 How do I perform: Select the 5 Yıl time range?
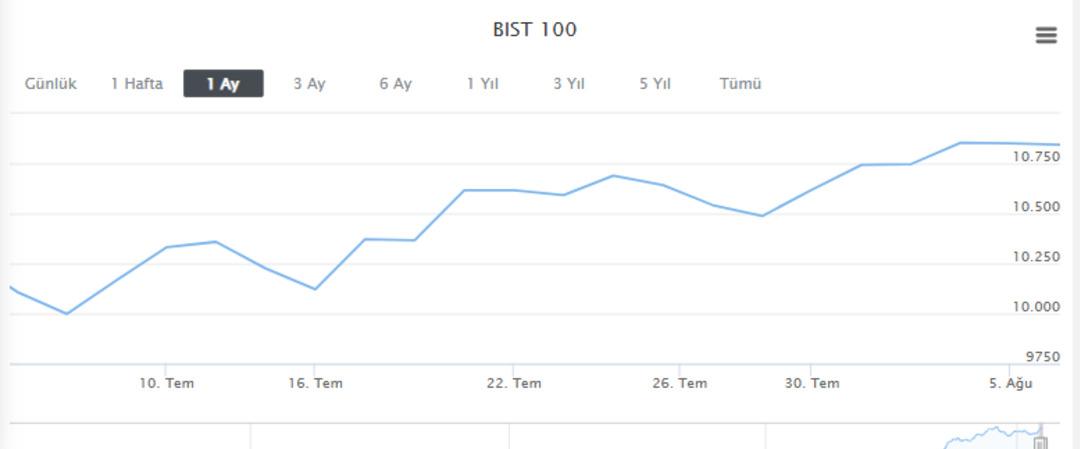pos(654,84)
